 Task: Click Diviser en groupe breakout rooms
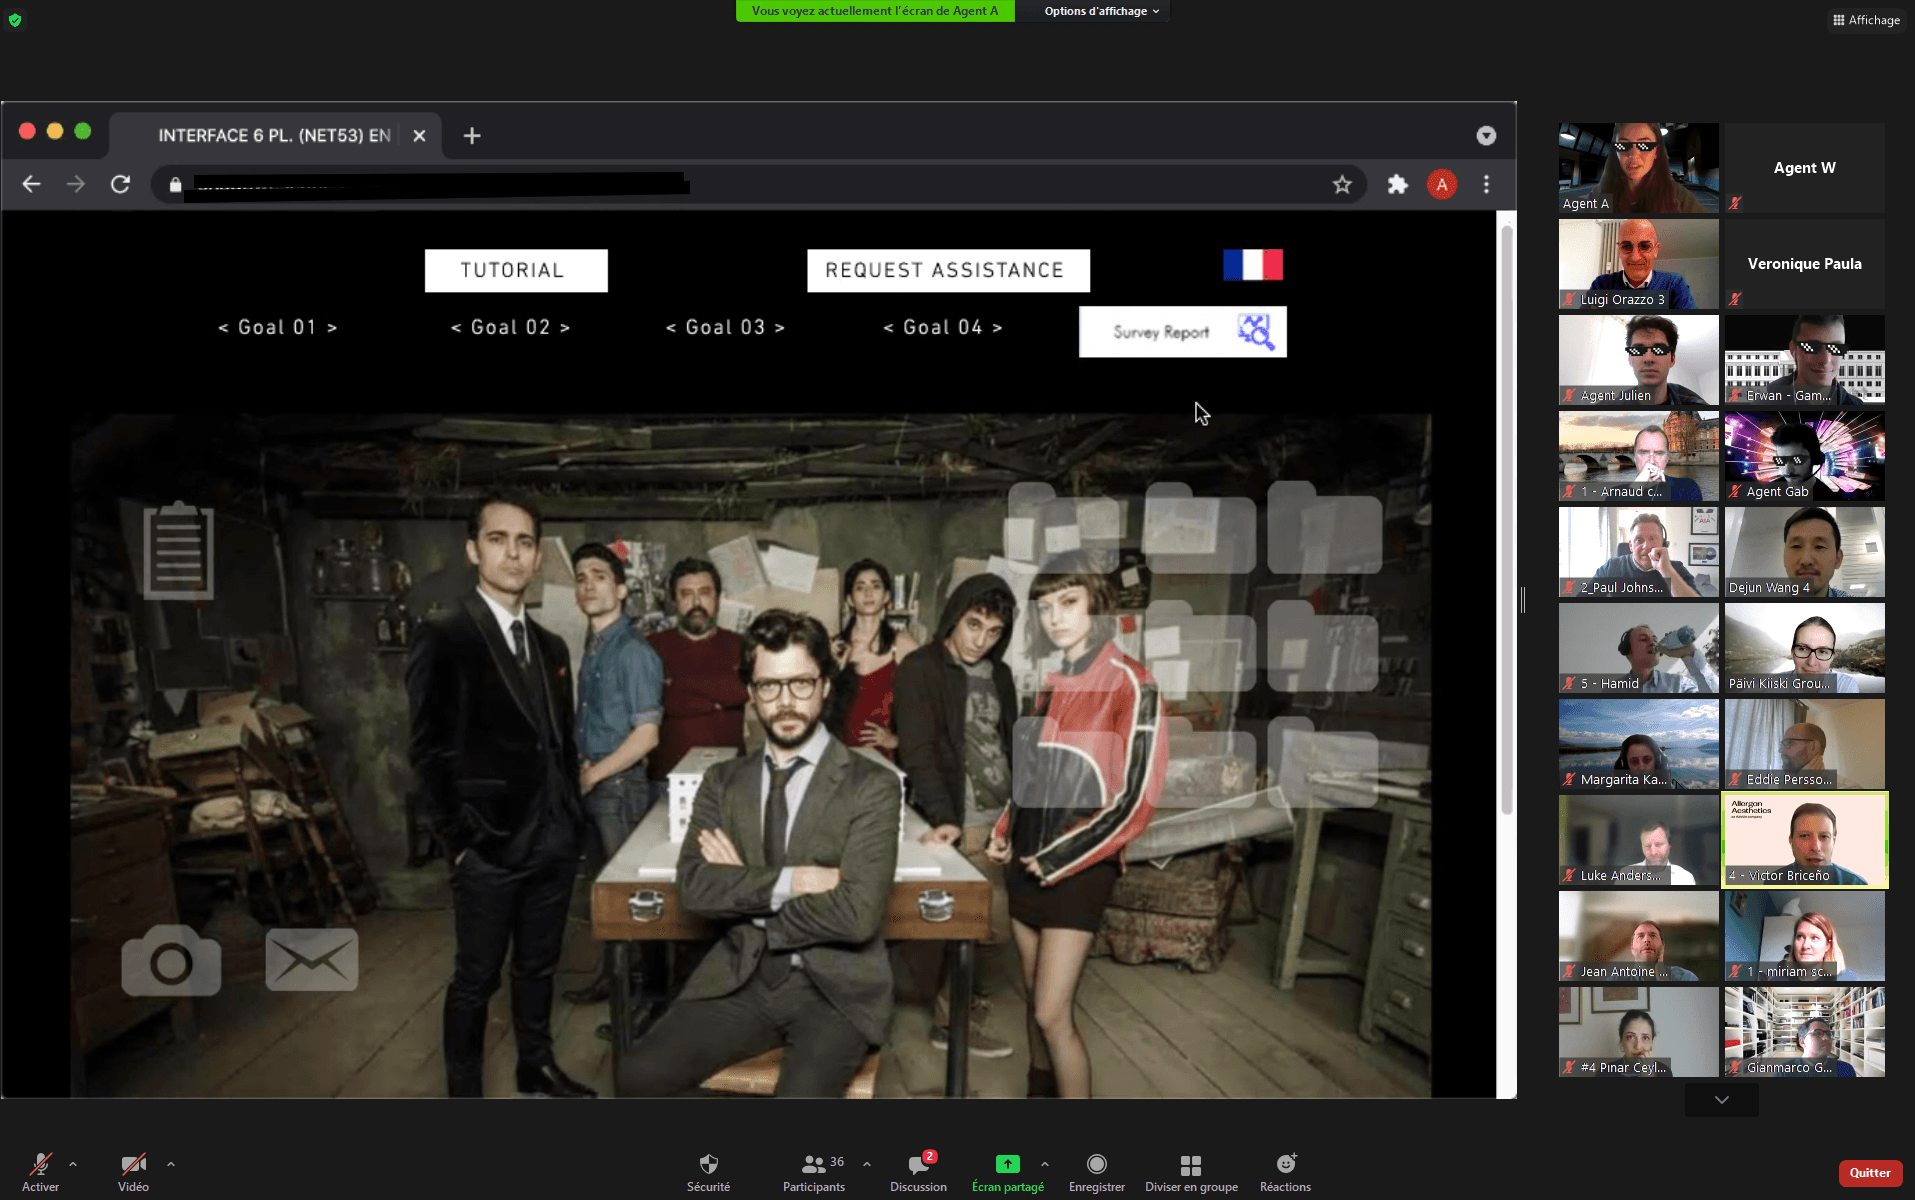[1190, 1172]
